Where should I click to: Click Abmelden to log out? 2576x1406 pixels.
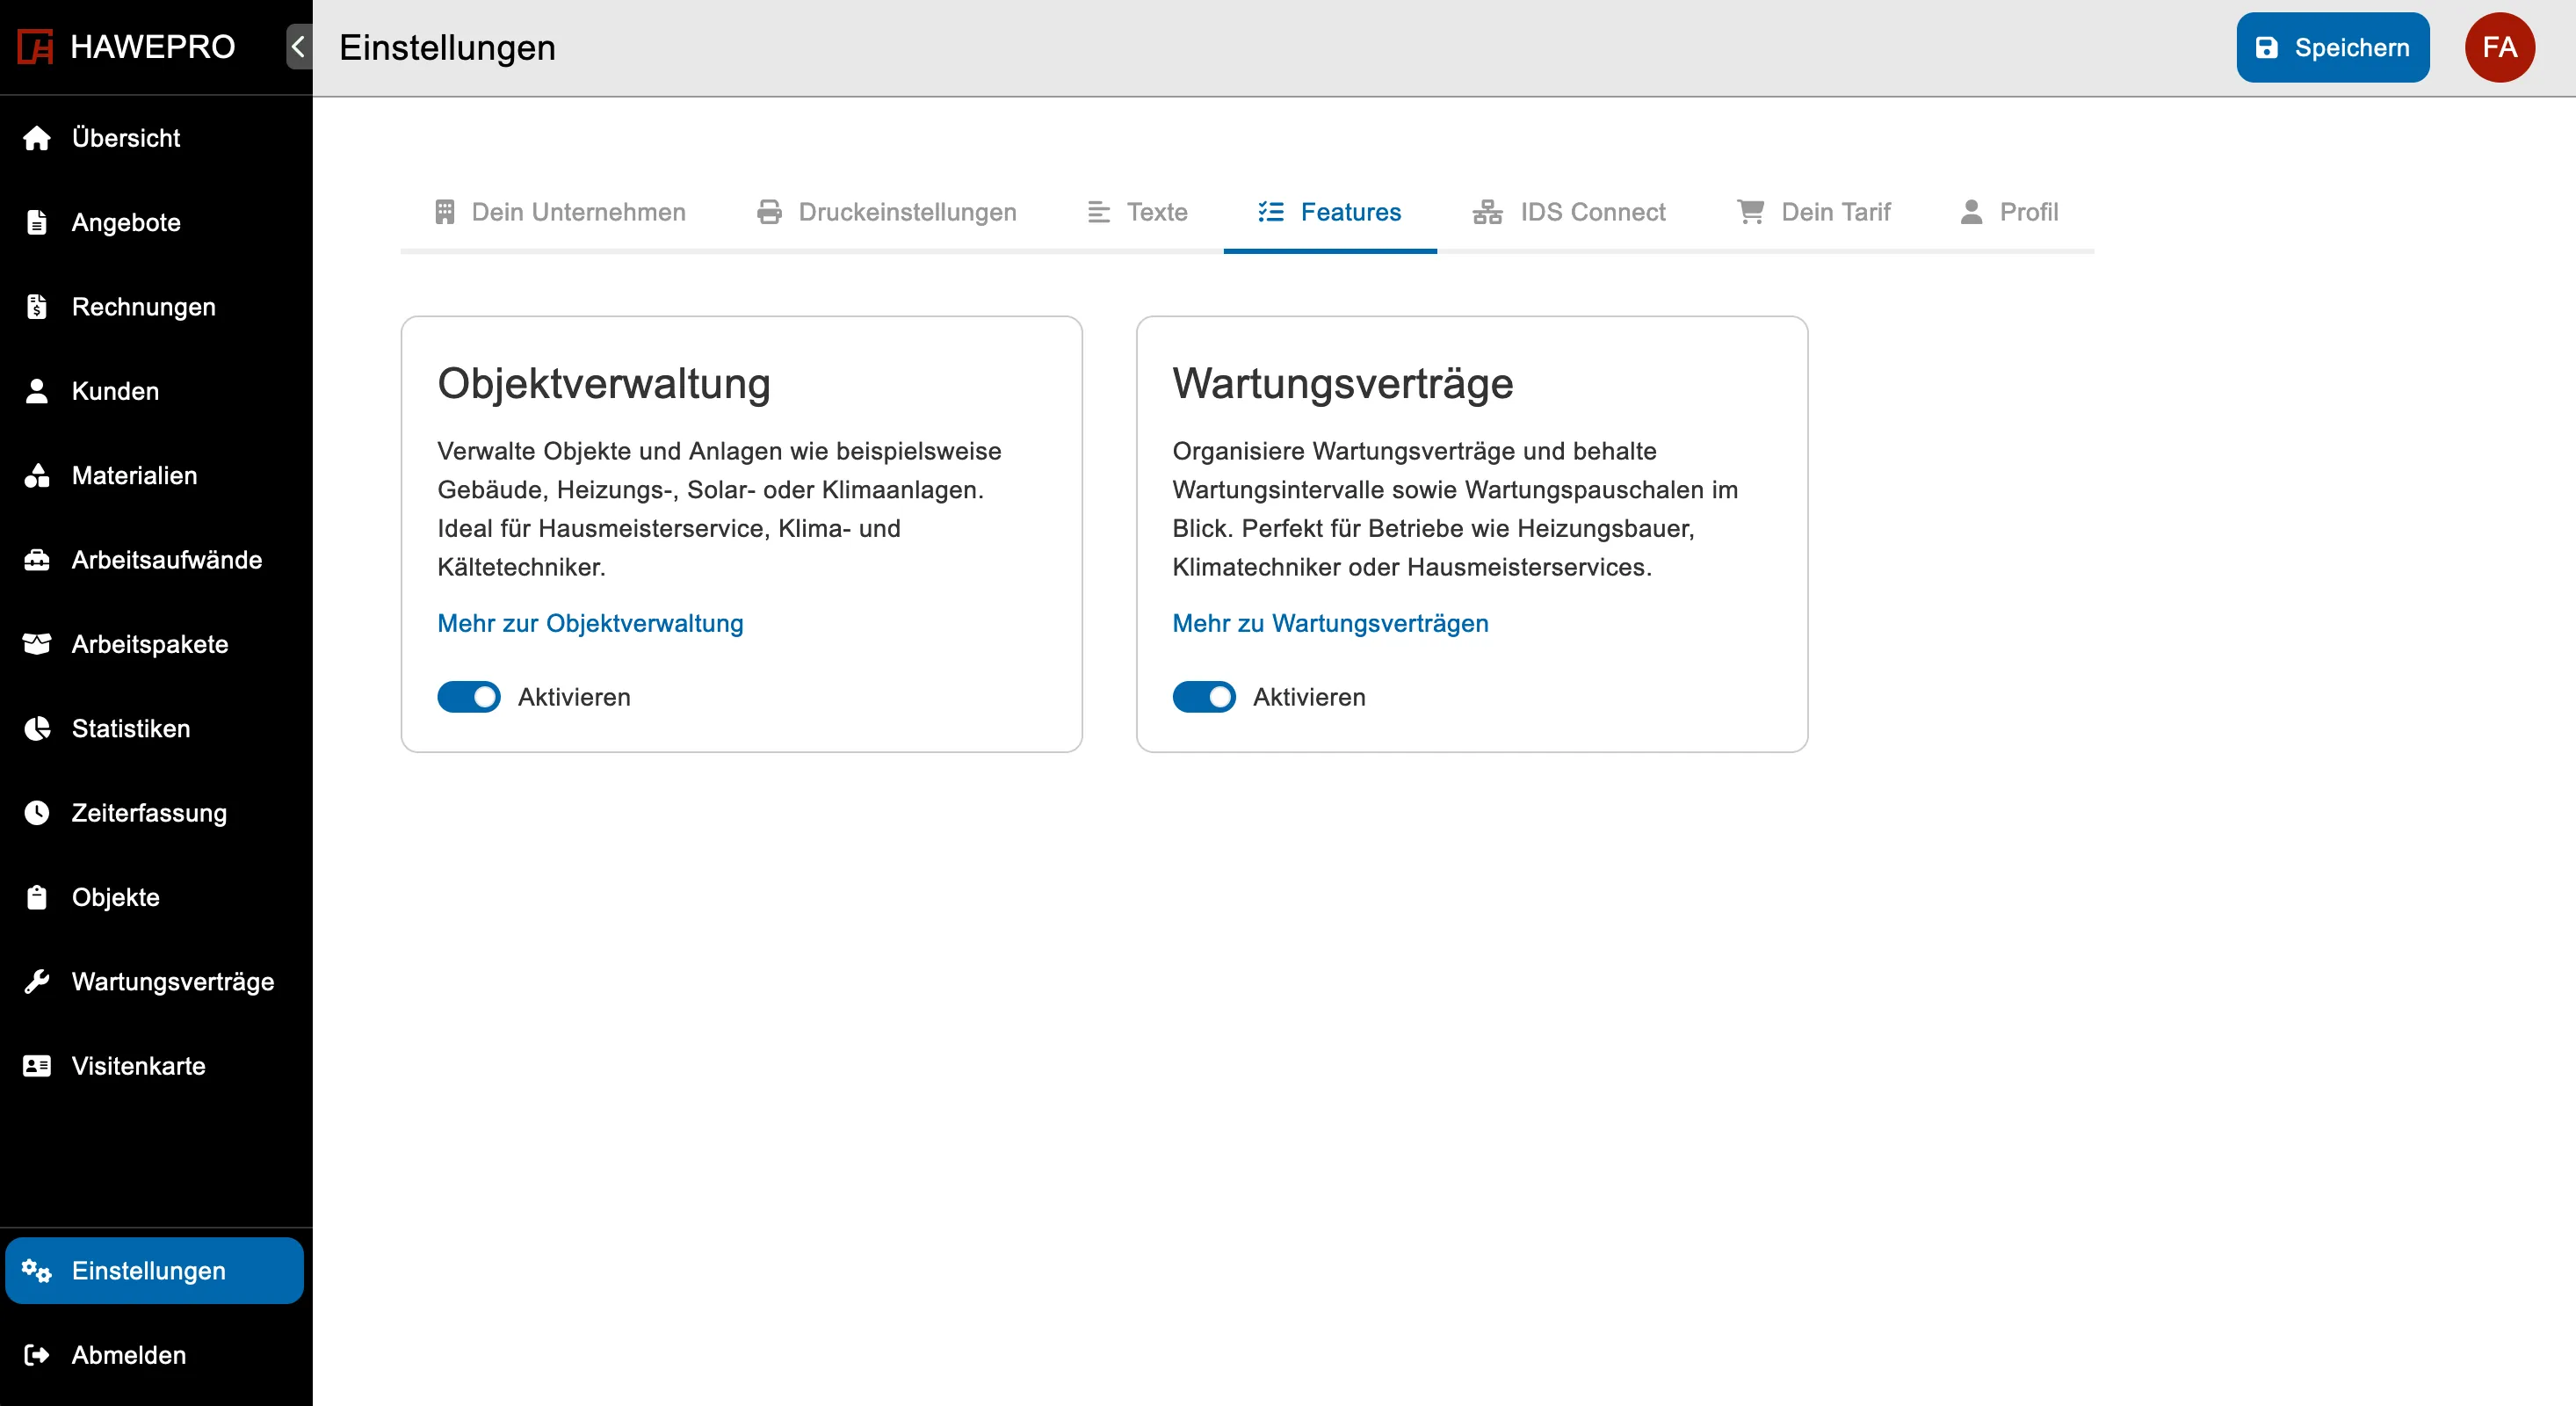coord(155,1355)
